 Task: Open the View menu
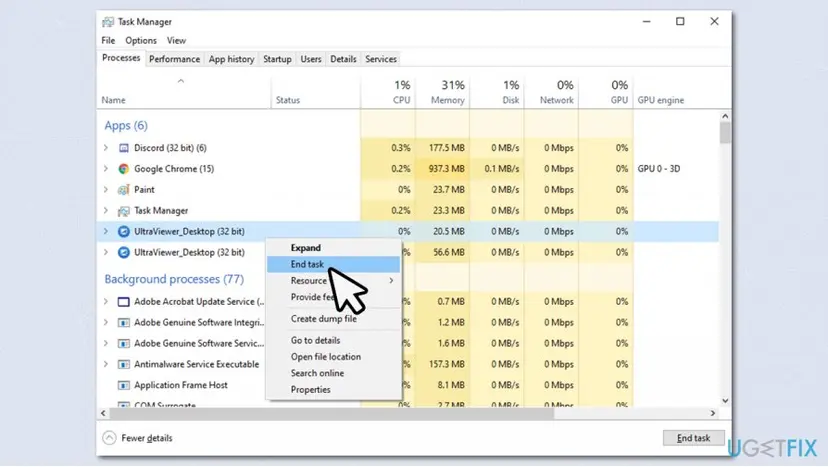click(176, 41)
